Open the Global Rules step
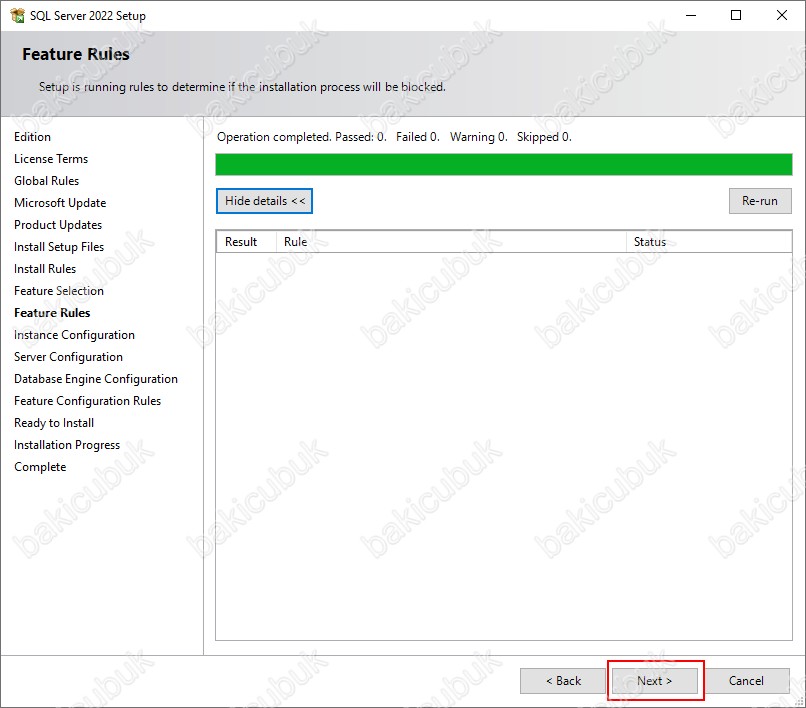The width and height of the screenshot is (806, 708). coord(46,181)
